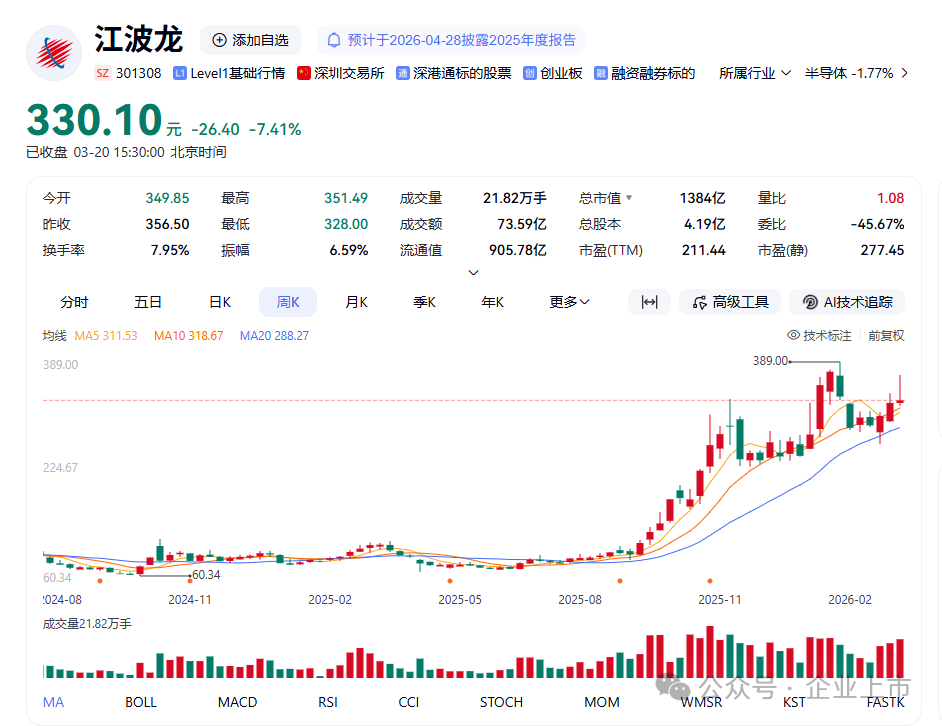Select the 周K chart tab
Screen dimensions: 942x726
click(288, 302)
